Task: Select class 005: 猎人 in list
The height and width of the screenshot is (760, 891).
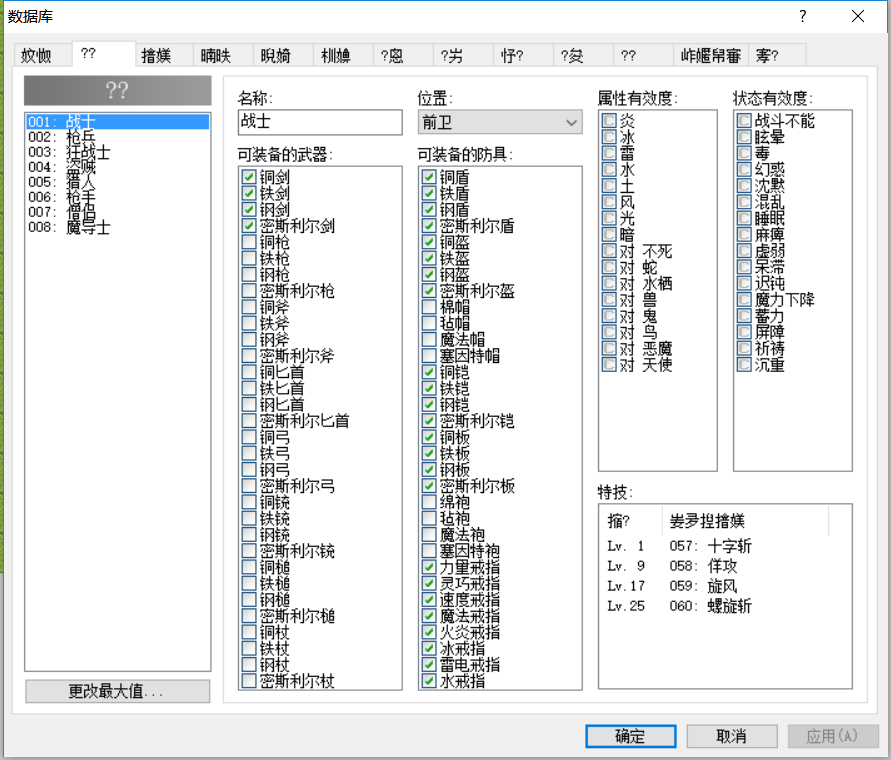Action: click(118, 182)
